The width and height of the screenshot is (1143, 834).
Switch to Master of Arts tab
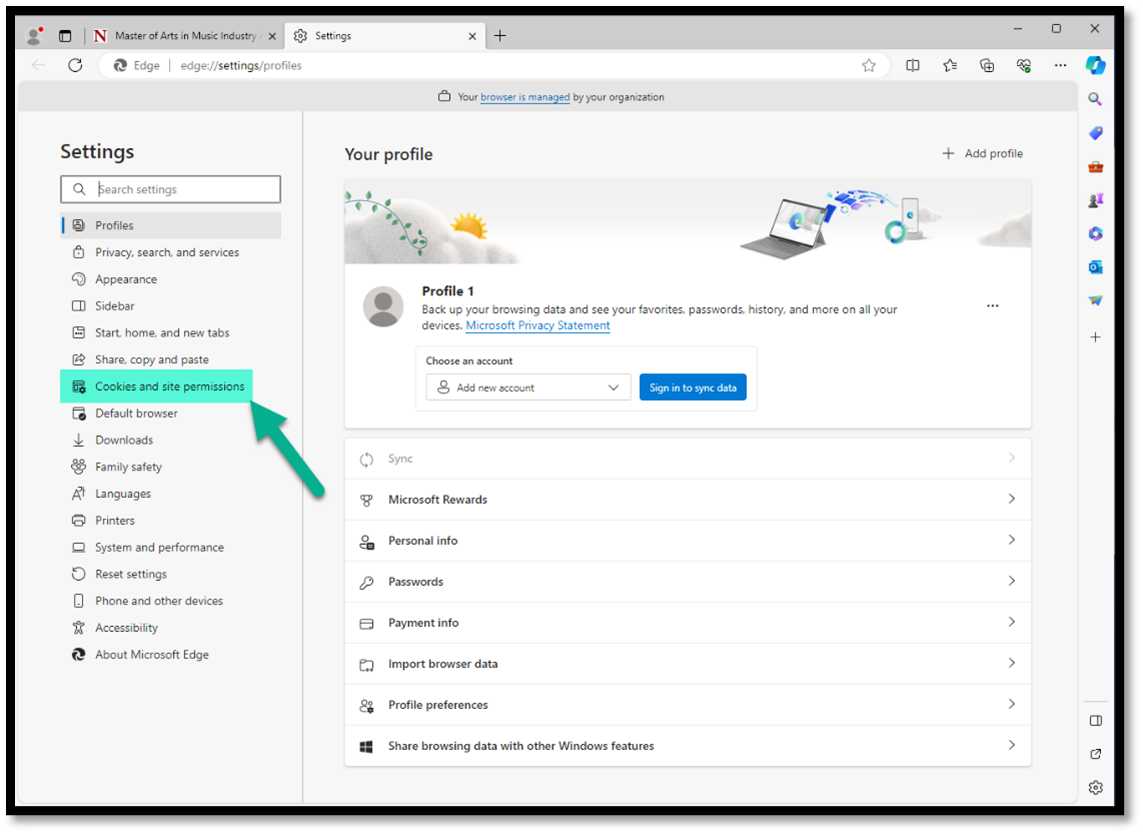coord(184,36)
